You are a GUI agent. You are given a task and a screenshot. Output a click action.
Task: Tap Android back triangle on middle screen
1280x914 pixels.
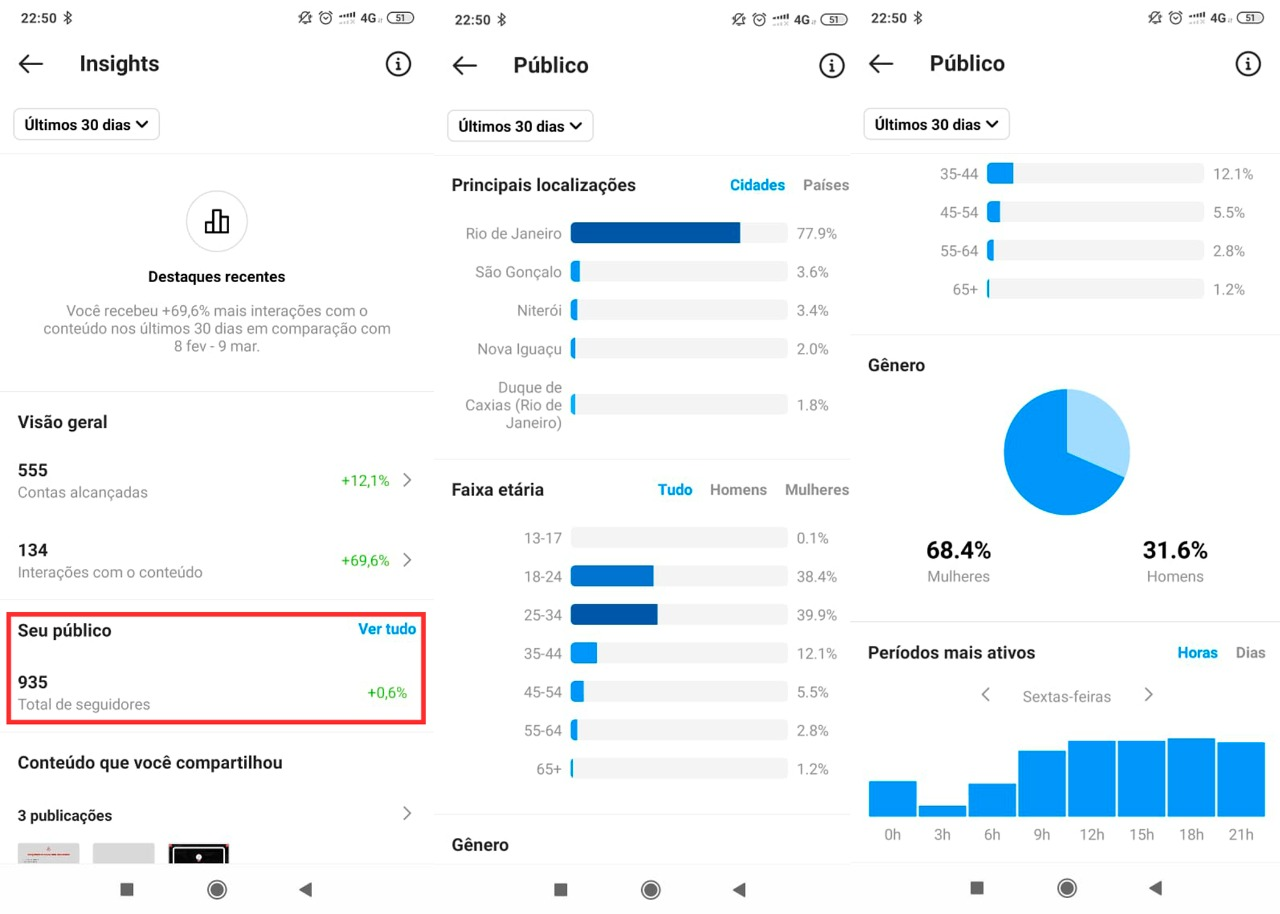pyautogui.click(x=740, y=889)
